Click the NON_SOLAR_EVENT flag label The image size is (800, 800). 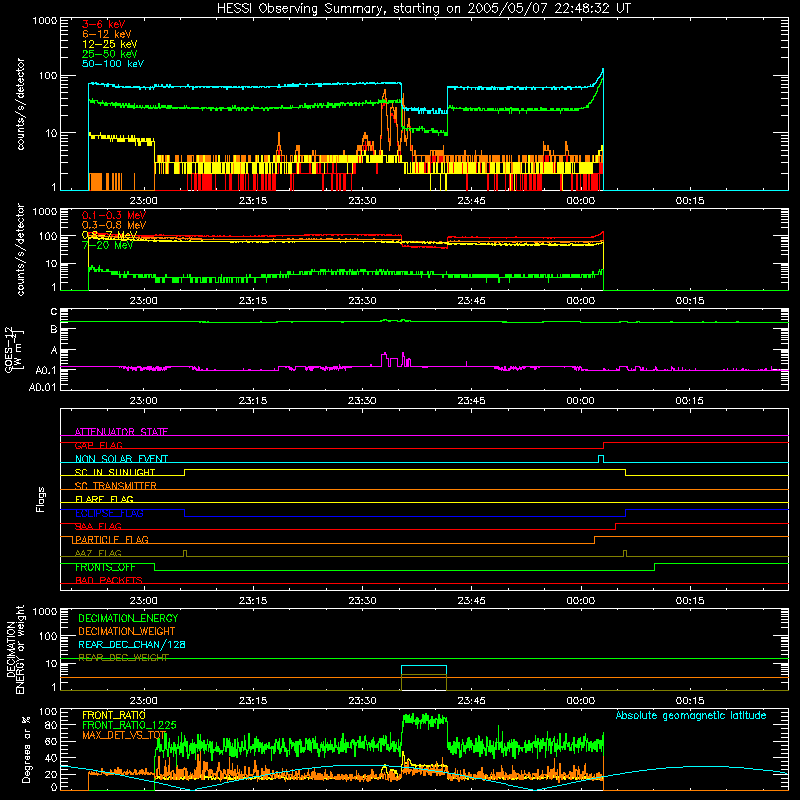pos(121,459)
